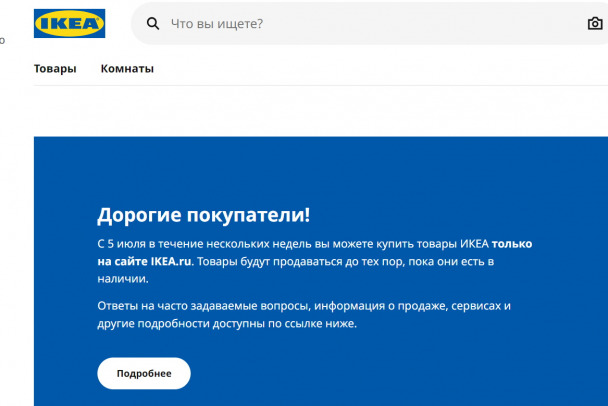
Task: Click the magnifying glass search icon
Action: click(x=153, y=24)
